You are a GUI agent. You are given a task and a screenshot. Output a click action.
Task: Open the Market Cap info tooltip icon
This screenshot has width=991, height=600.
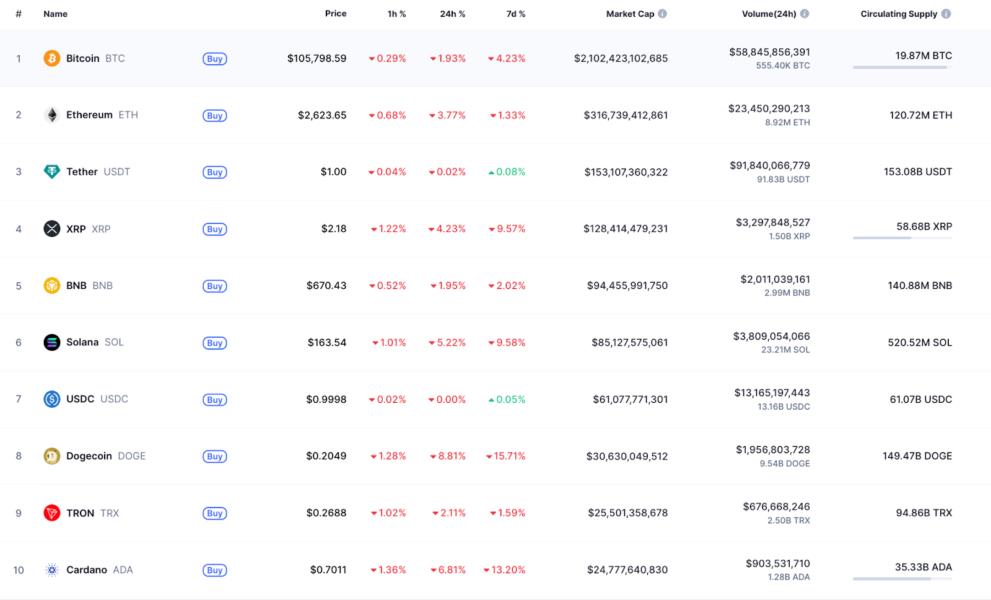[663, 14]
